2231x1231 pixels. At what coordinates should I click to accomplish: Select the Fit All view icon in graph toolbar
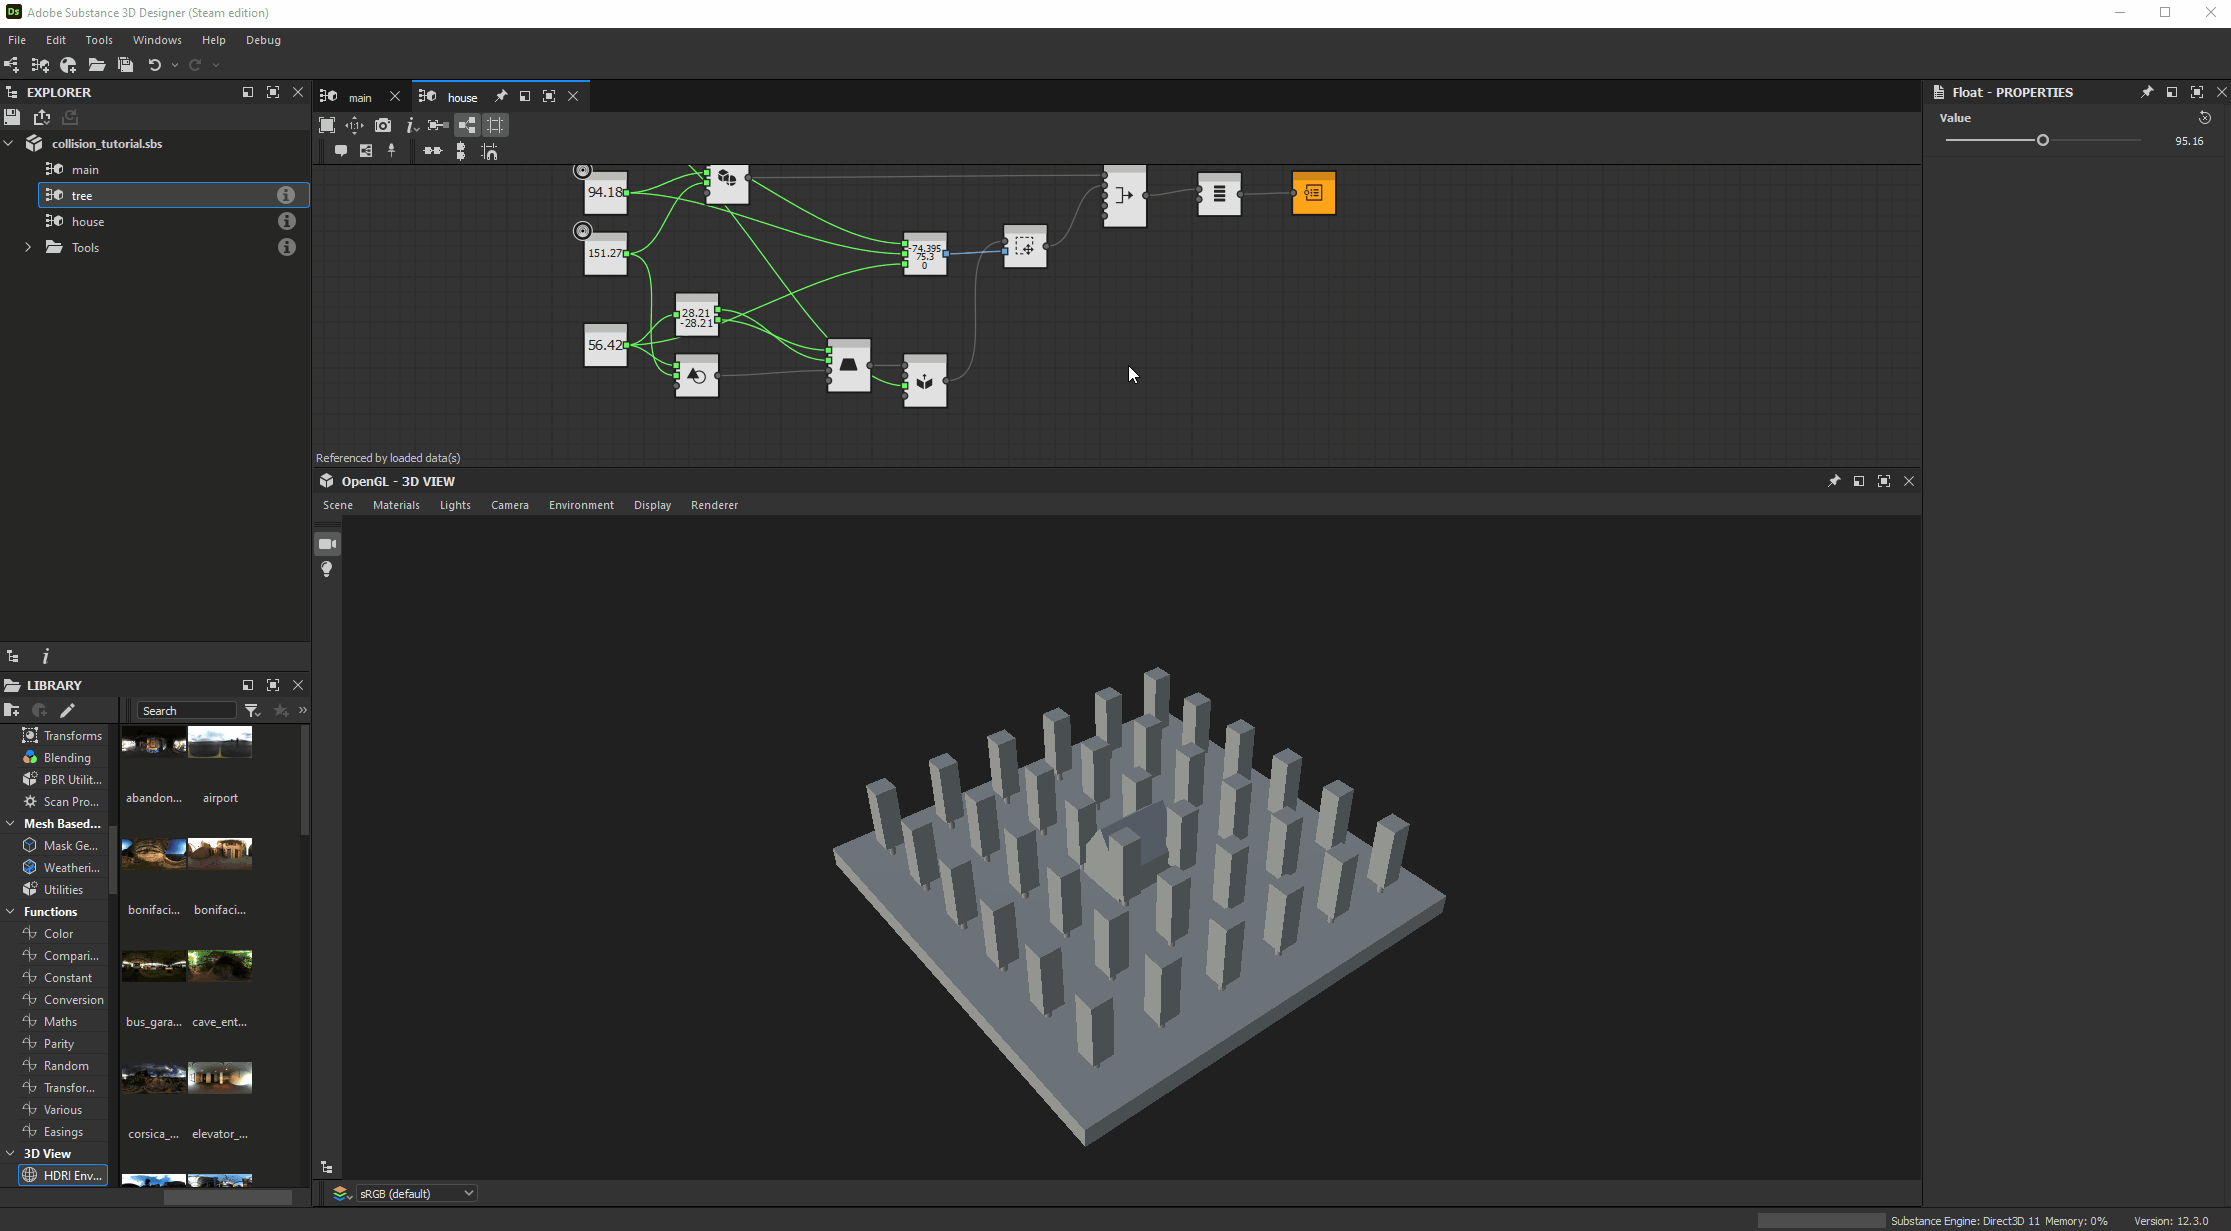click(x=327, y=125)
